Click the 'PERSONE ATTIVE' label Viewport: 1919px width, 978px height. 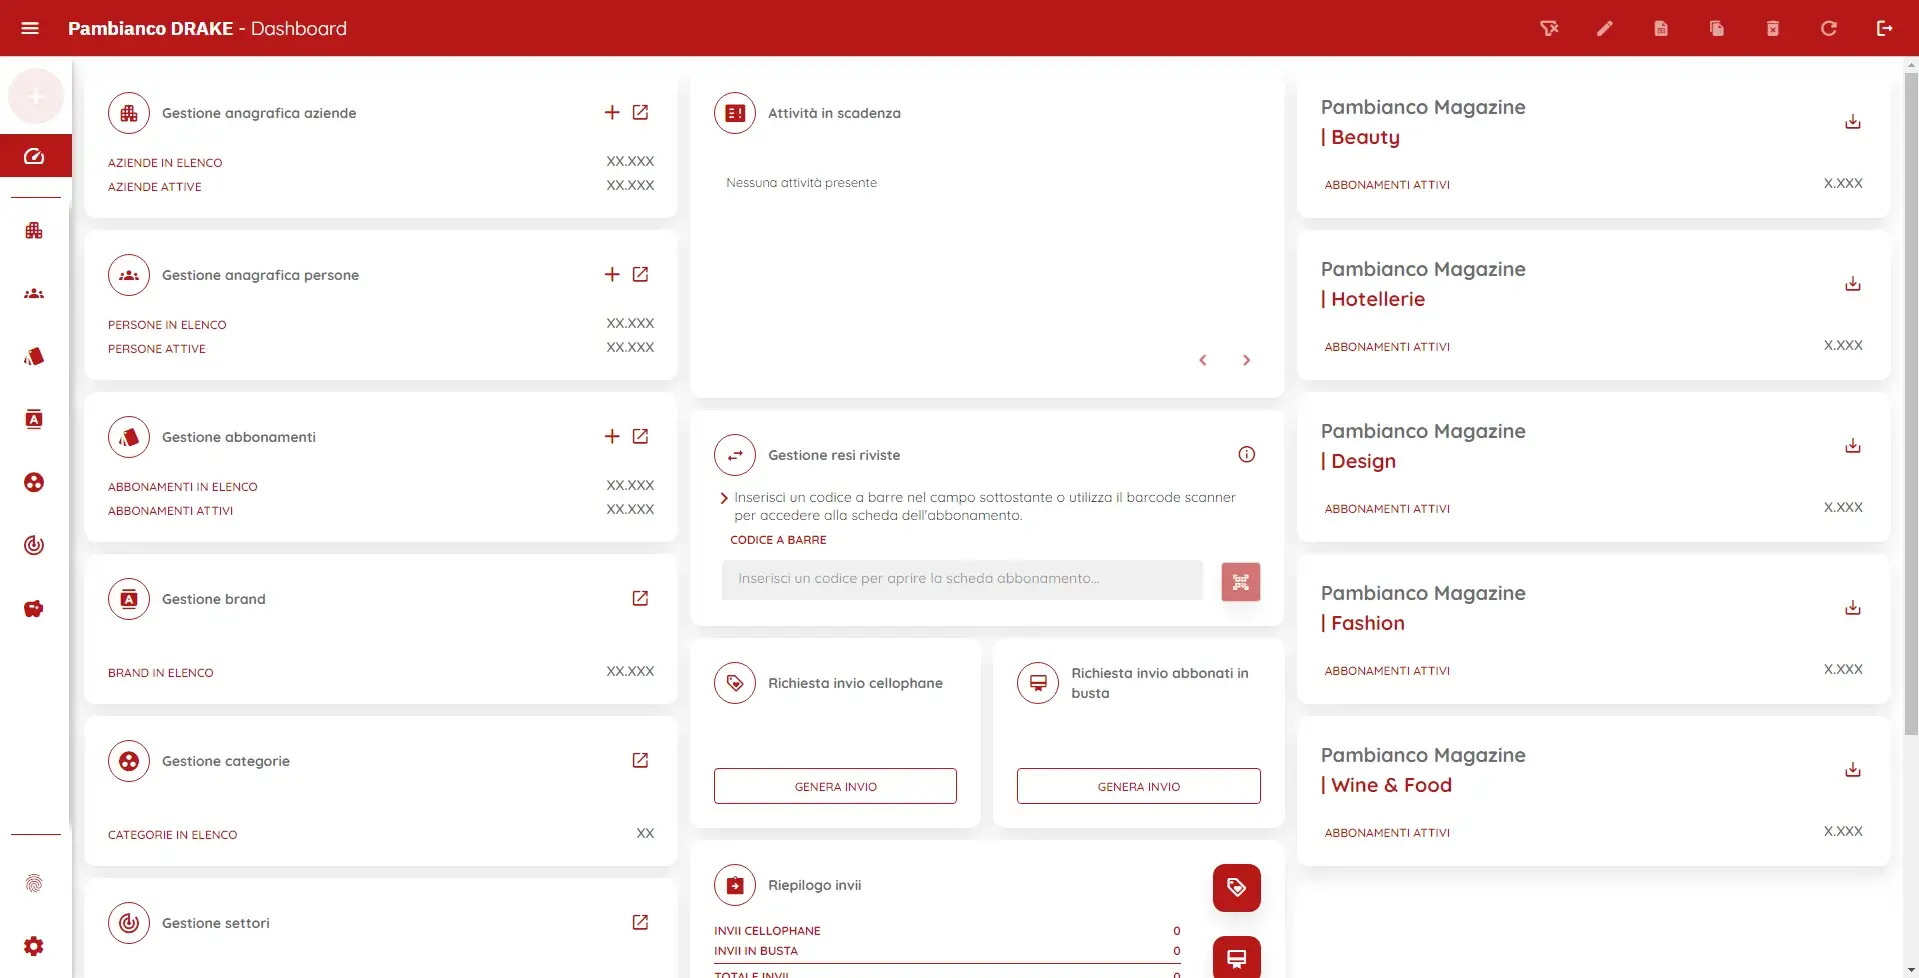(157, 349)
